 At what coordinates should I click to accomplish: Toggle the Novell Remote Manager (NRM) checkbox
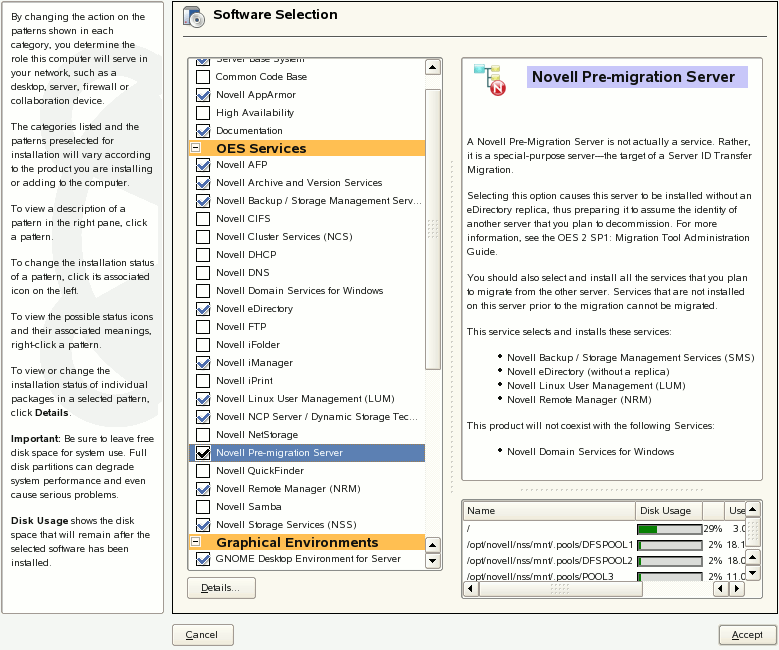pos(203,488)
